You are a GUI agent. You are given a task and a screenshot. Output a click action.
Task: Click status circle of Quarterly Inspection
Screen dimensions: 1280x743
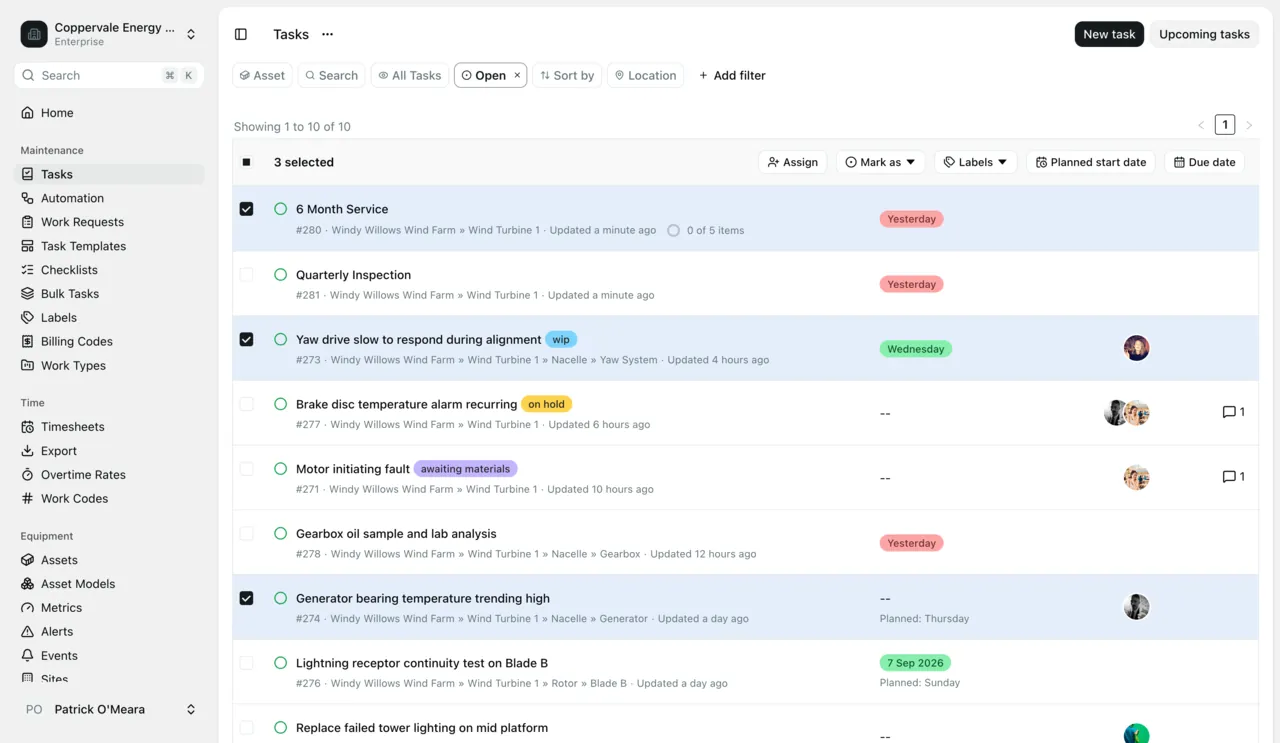(x=280, y=274)
